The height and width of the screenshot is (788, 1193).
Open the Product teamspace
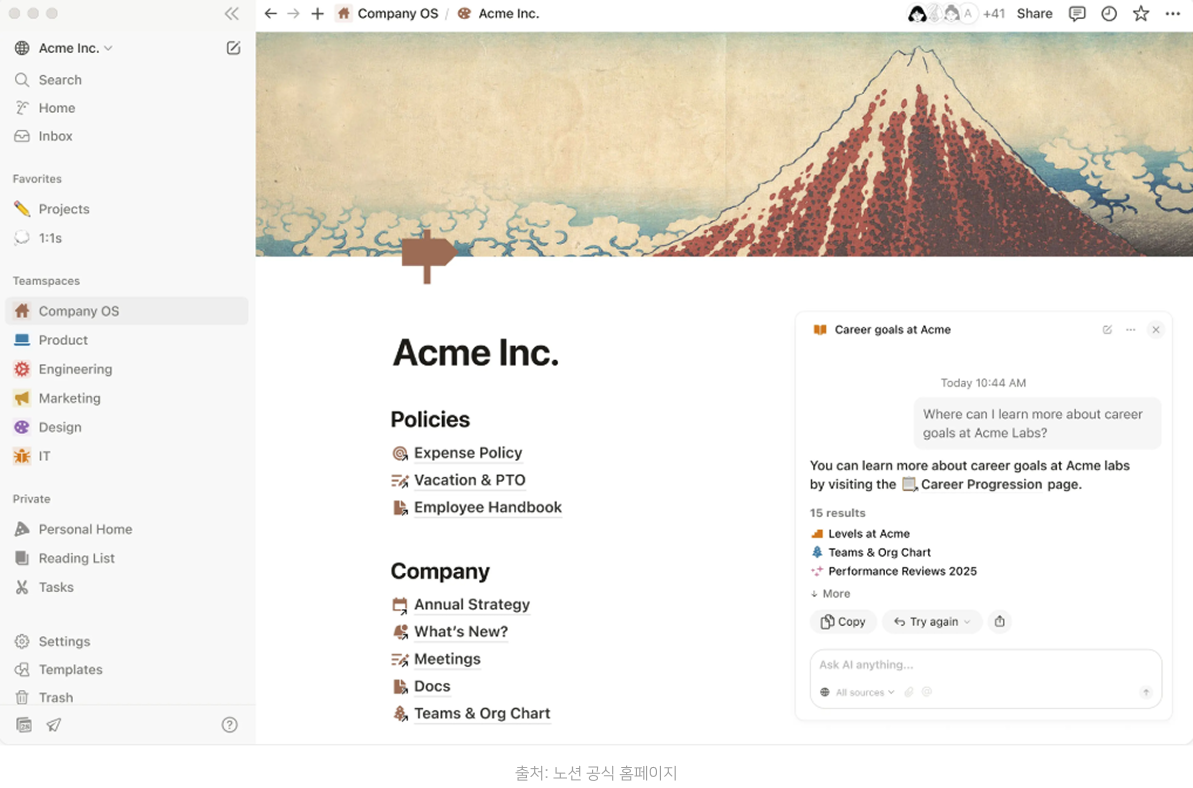pos(126,340)
